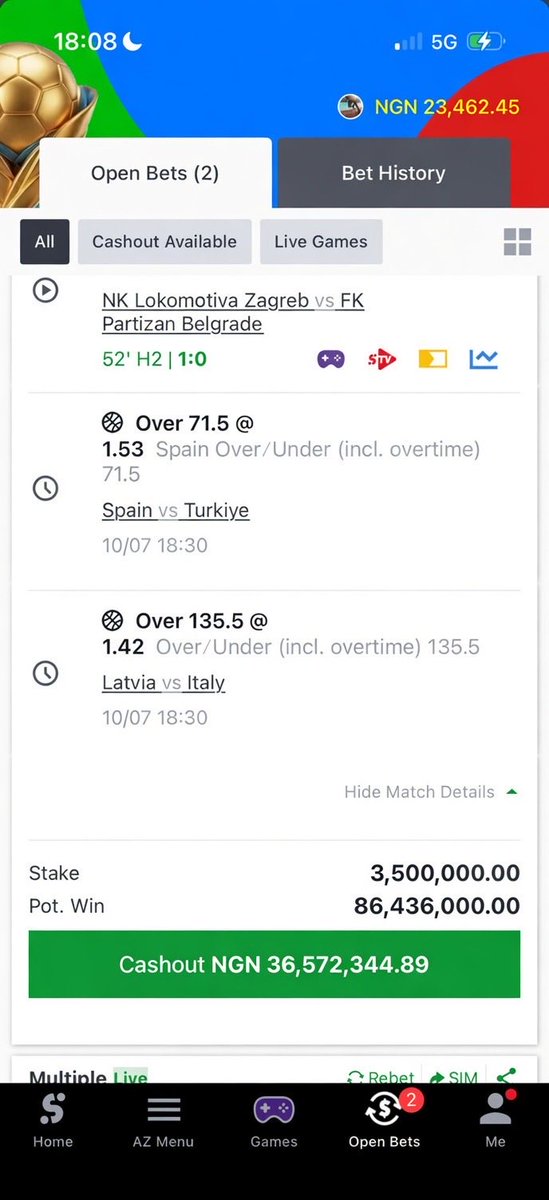The height and width of the screenshot is (1200, 549).
Task: Switch to Bet History tab
Action: pyautogui.click(x=394, y=173)
